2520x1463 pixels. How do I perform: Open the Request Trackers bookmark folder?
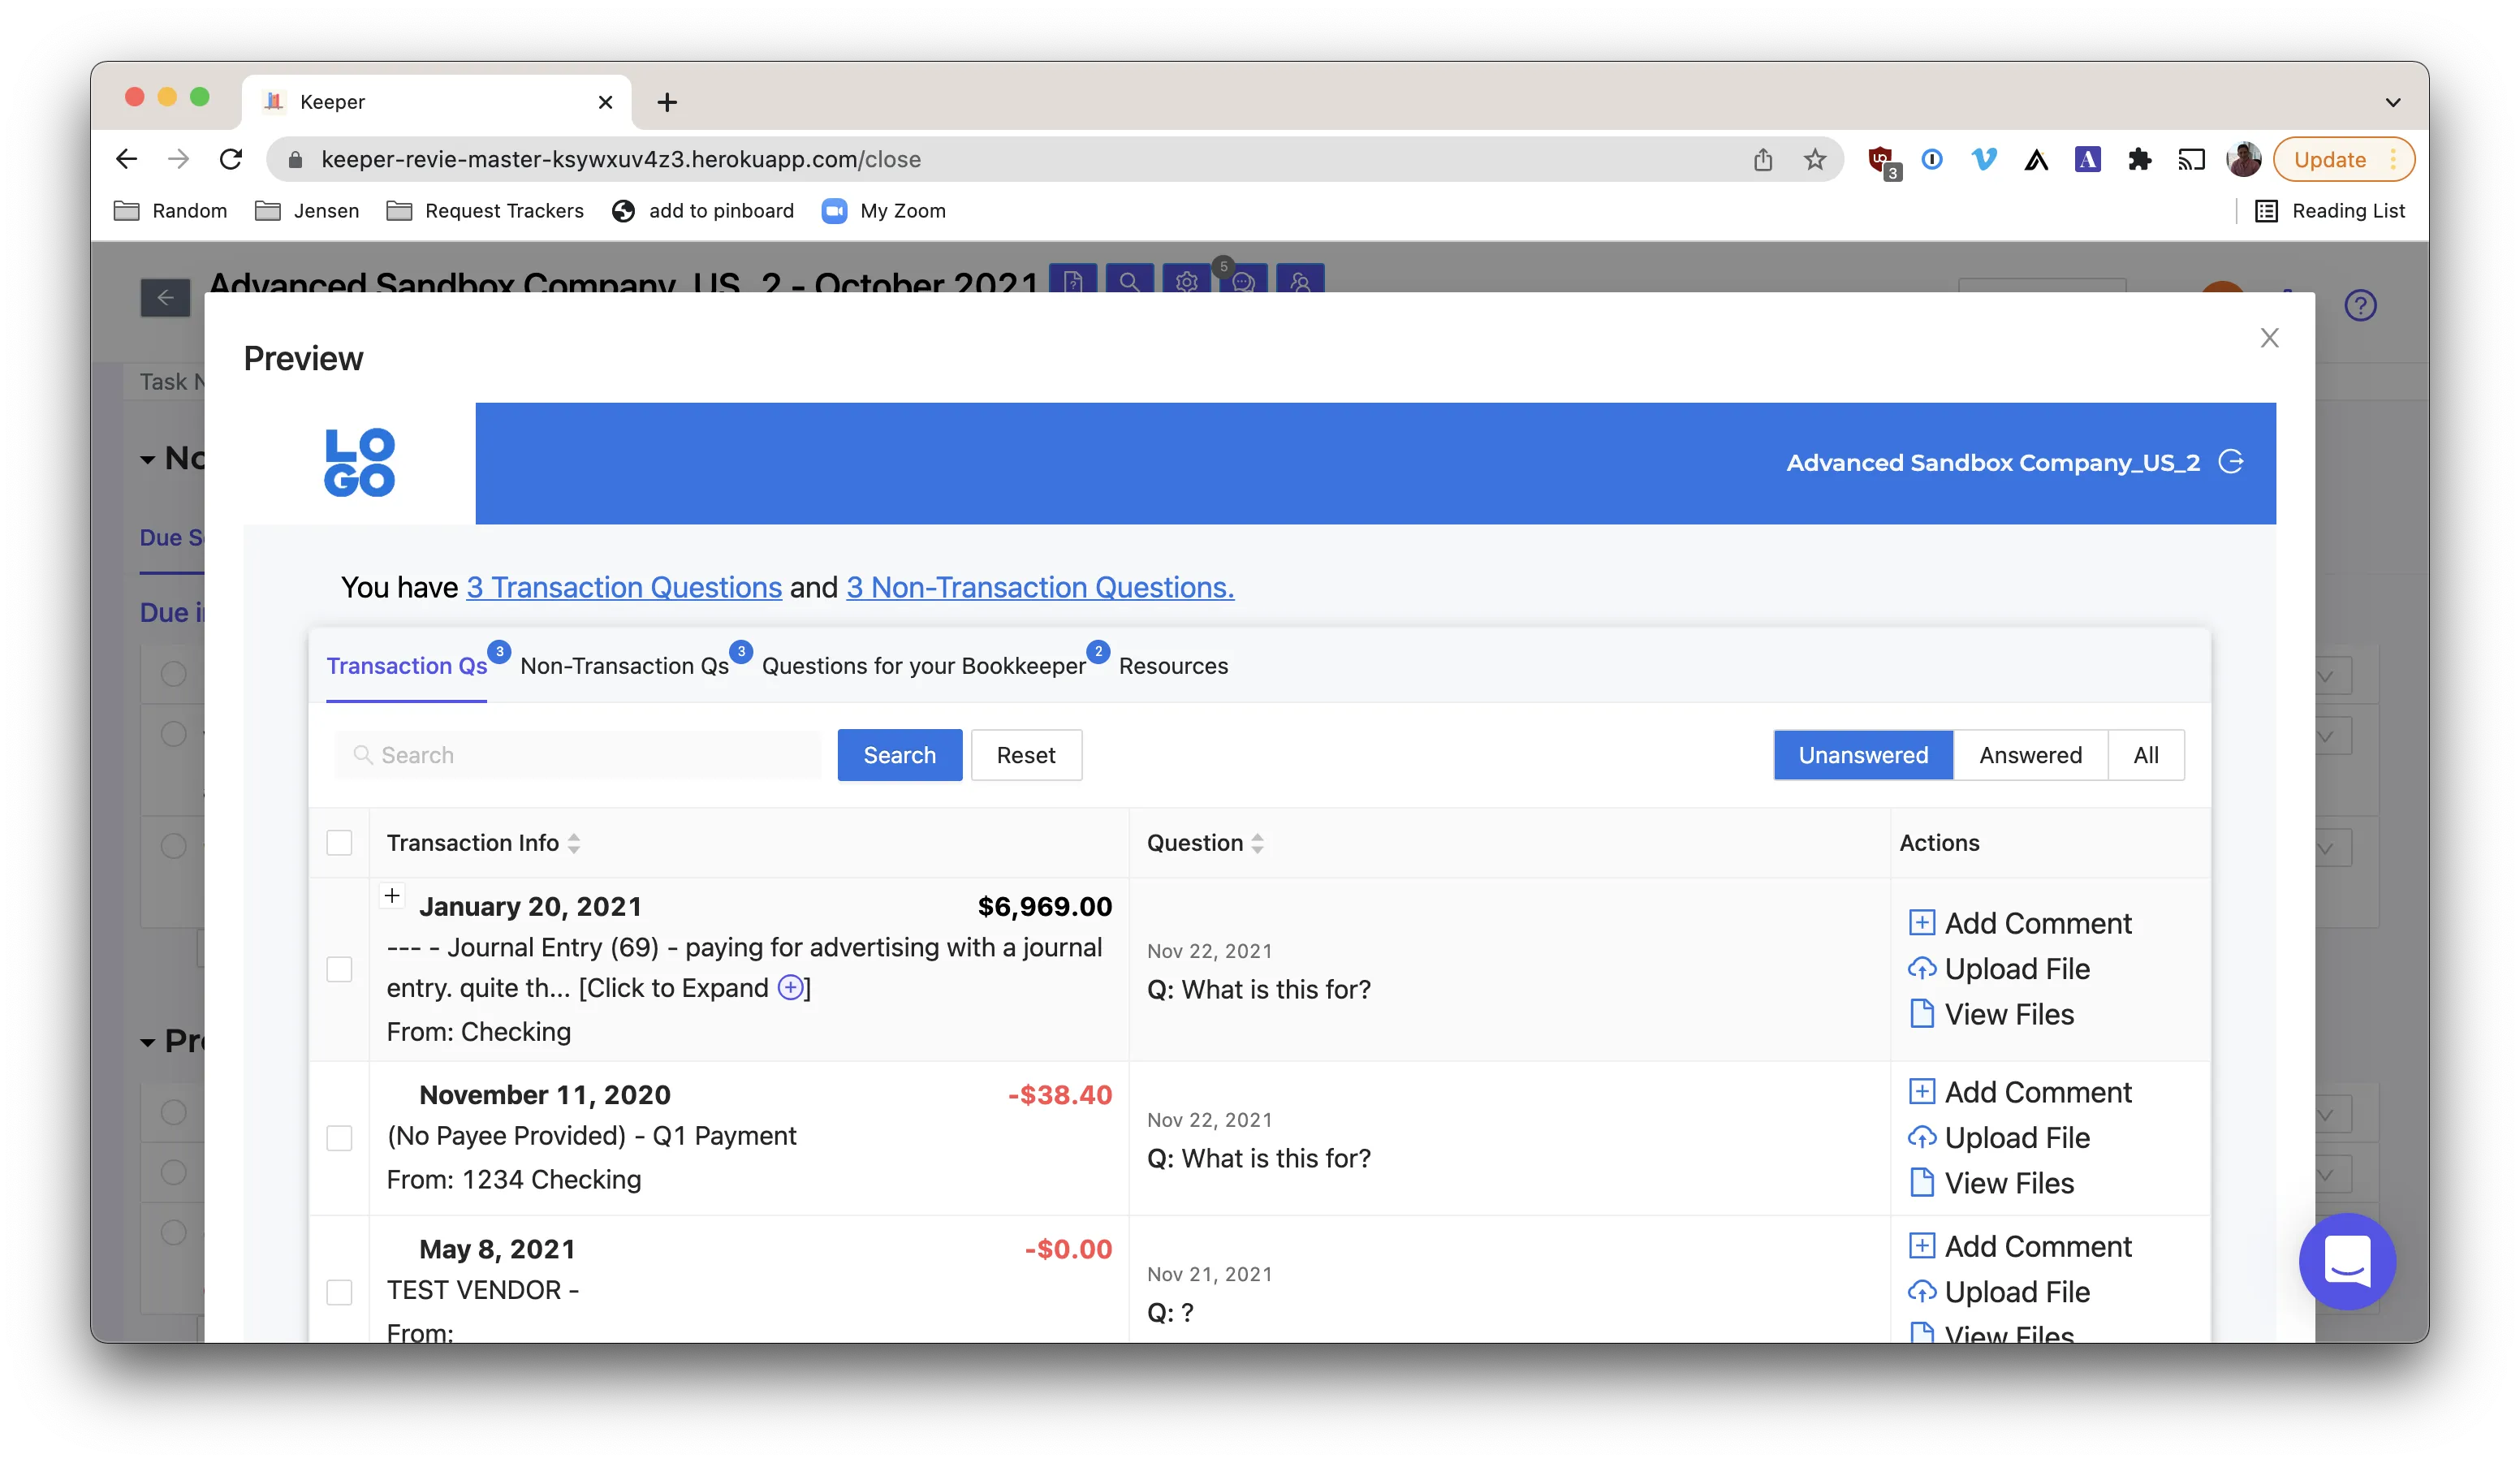(485, 211)
